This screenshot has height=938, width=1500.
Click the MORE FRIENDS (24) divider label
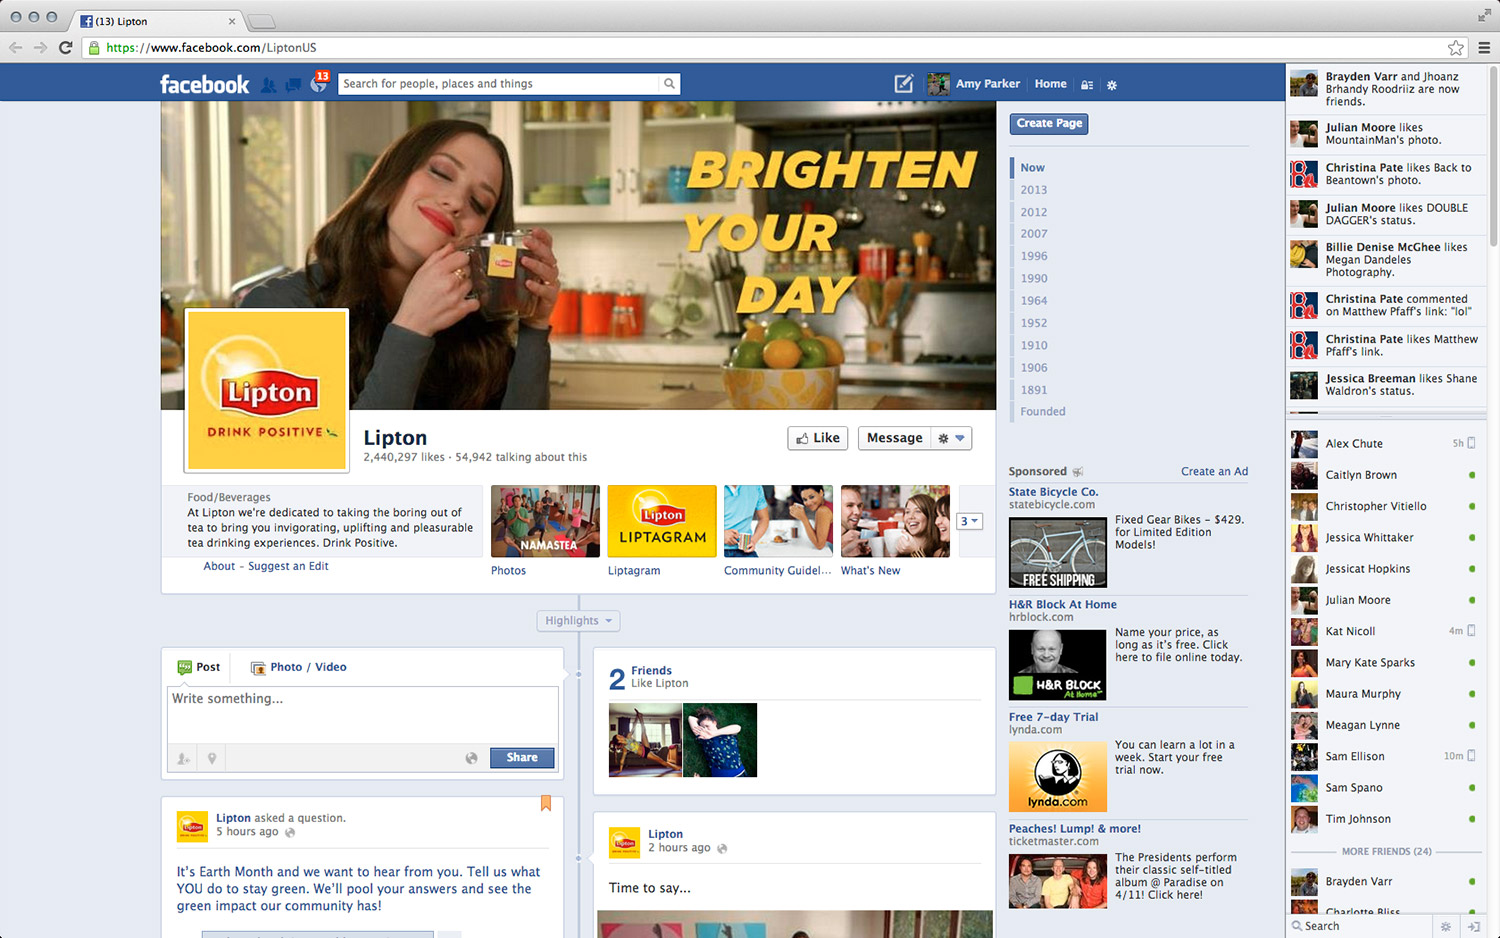(1386, 852)
